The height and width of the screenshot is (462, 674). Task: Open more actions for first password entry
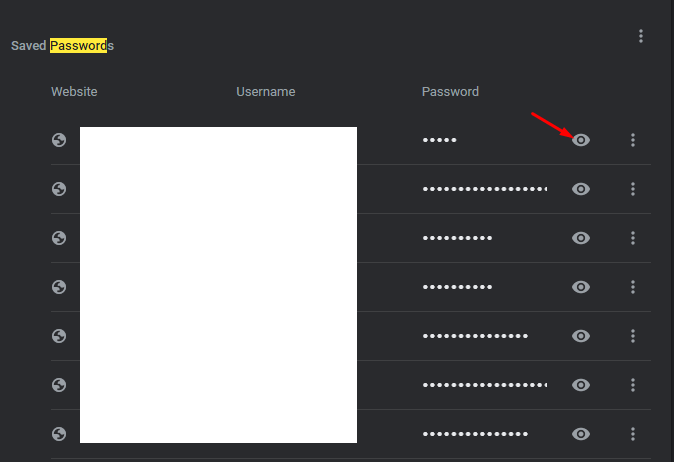(x=633, y=140)
